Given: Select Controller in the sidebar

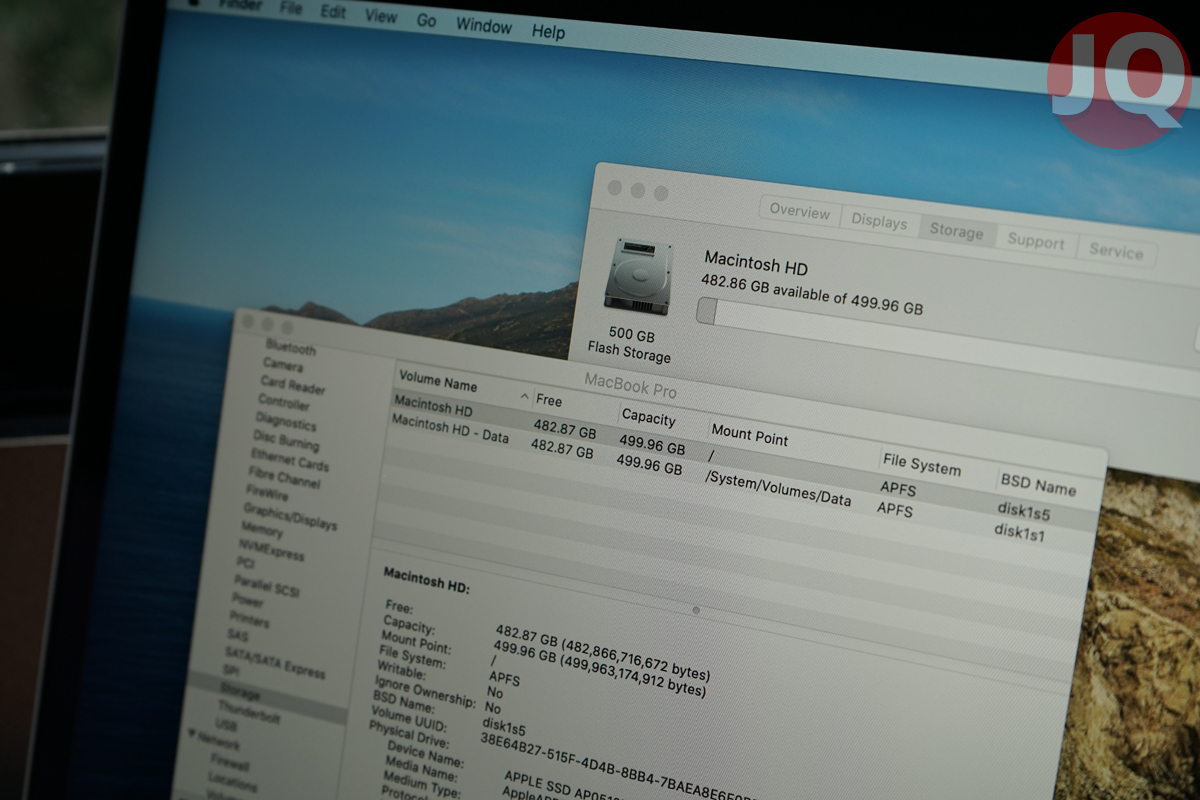Looking at the screenshot, I should click(284, 403).
